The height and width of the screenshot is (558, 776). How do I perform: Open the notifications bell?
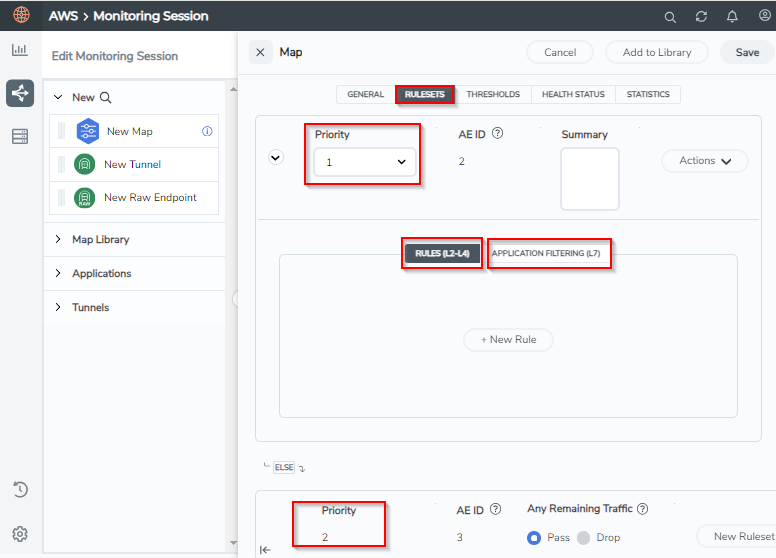[x=732, y=16]
